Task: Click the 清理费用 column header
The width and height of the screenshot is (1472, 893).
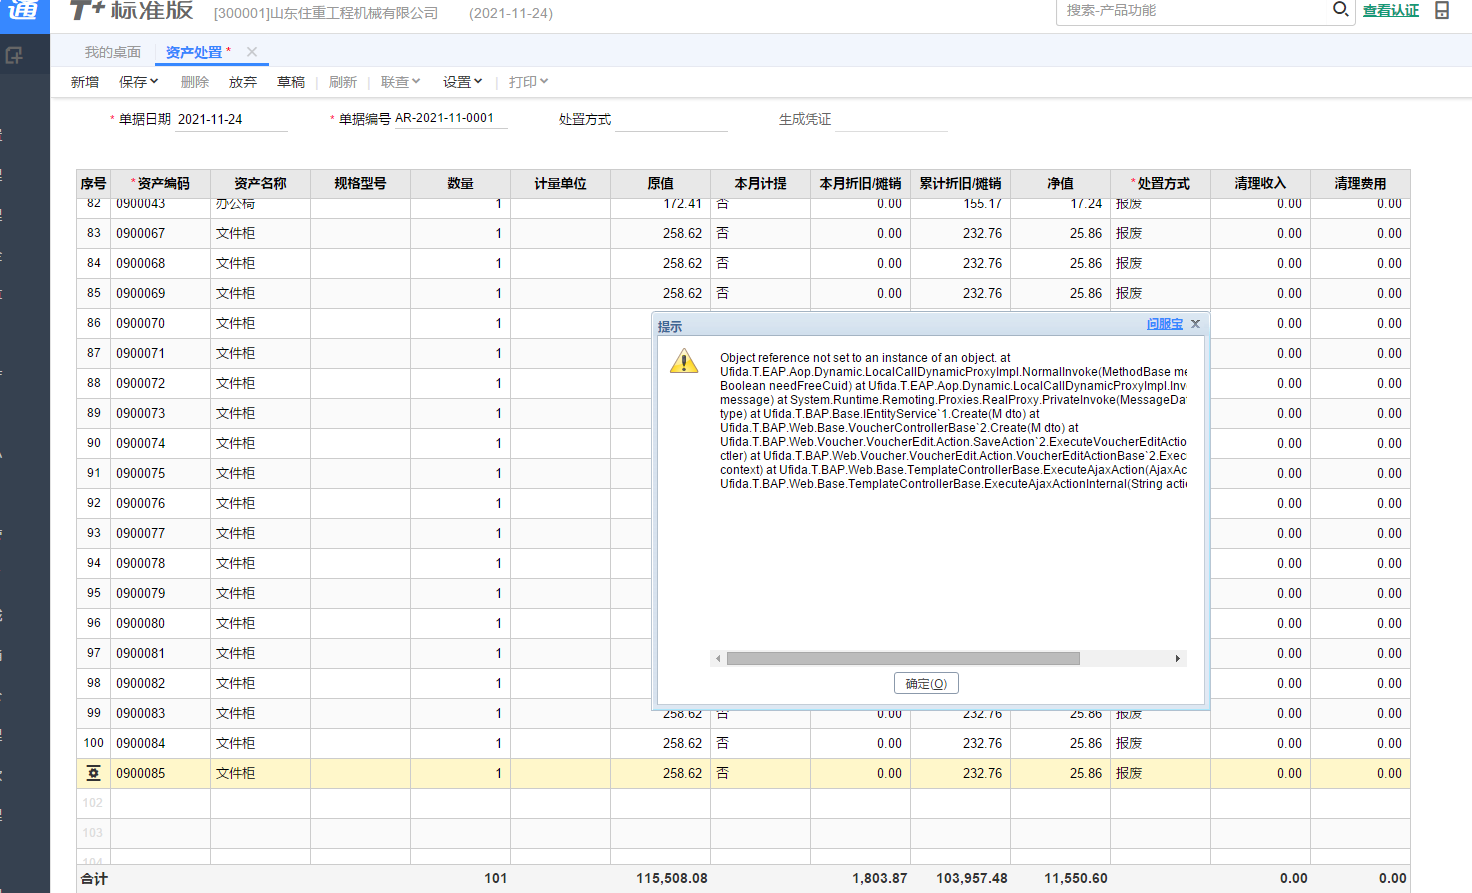Action: coord(1361,183)
